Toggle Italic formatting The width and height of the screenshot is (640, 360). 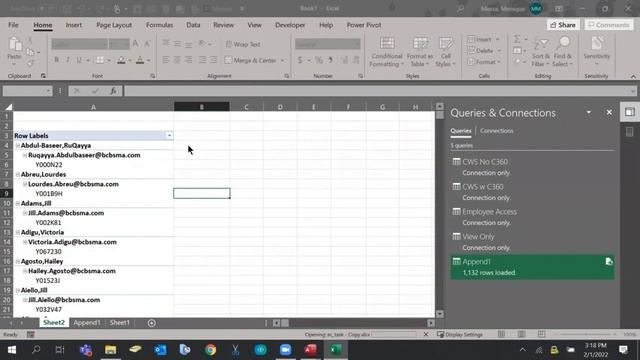click(67, 60)
